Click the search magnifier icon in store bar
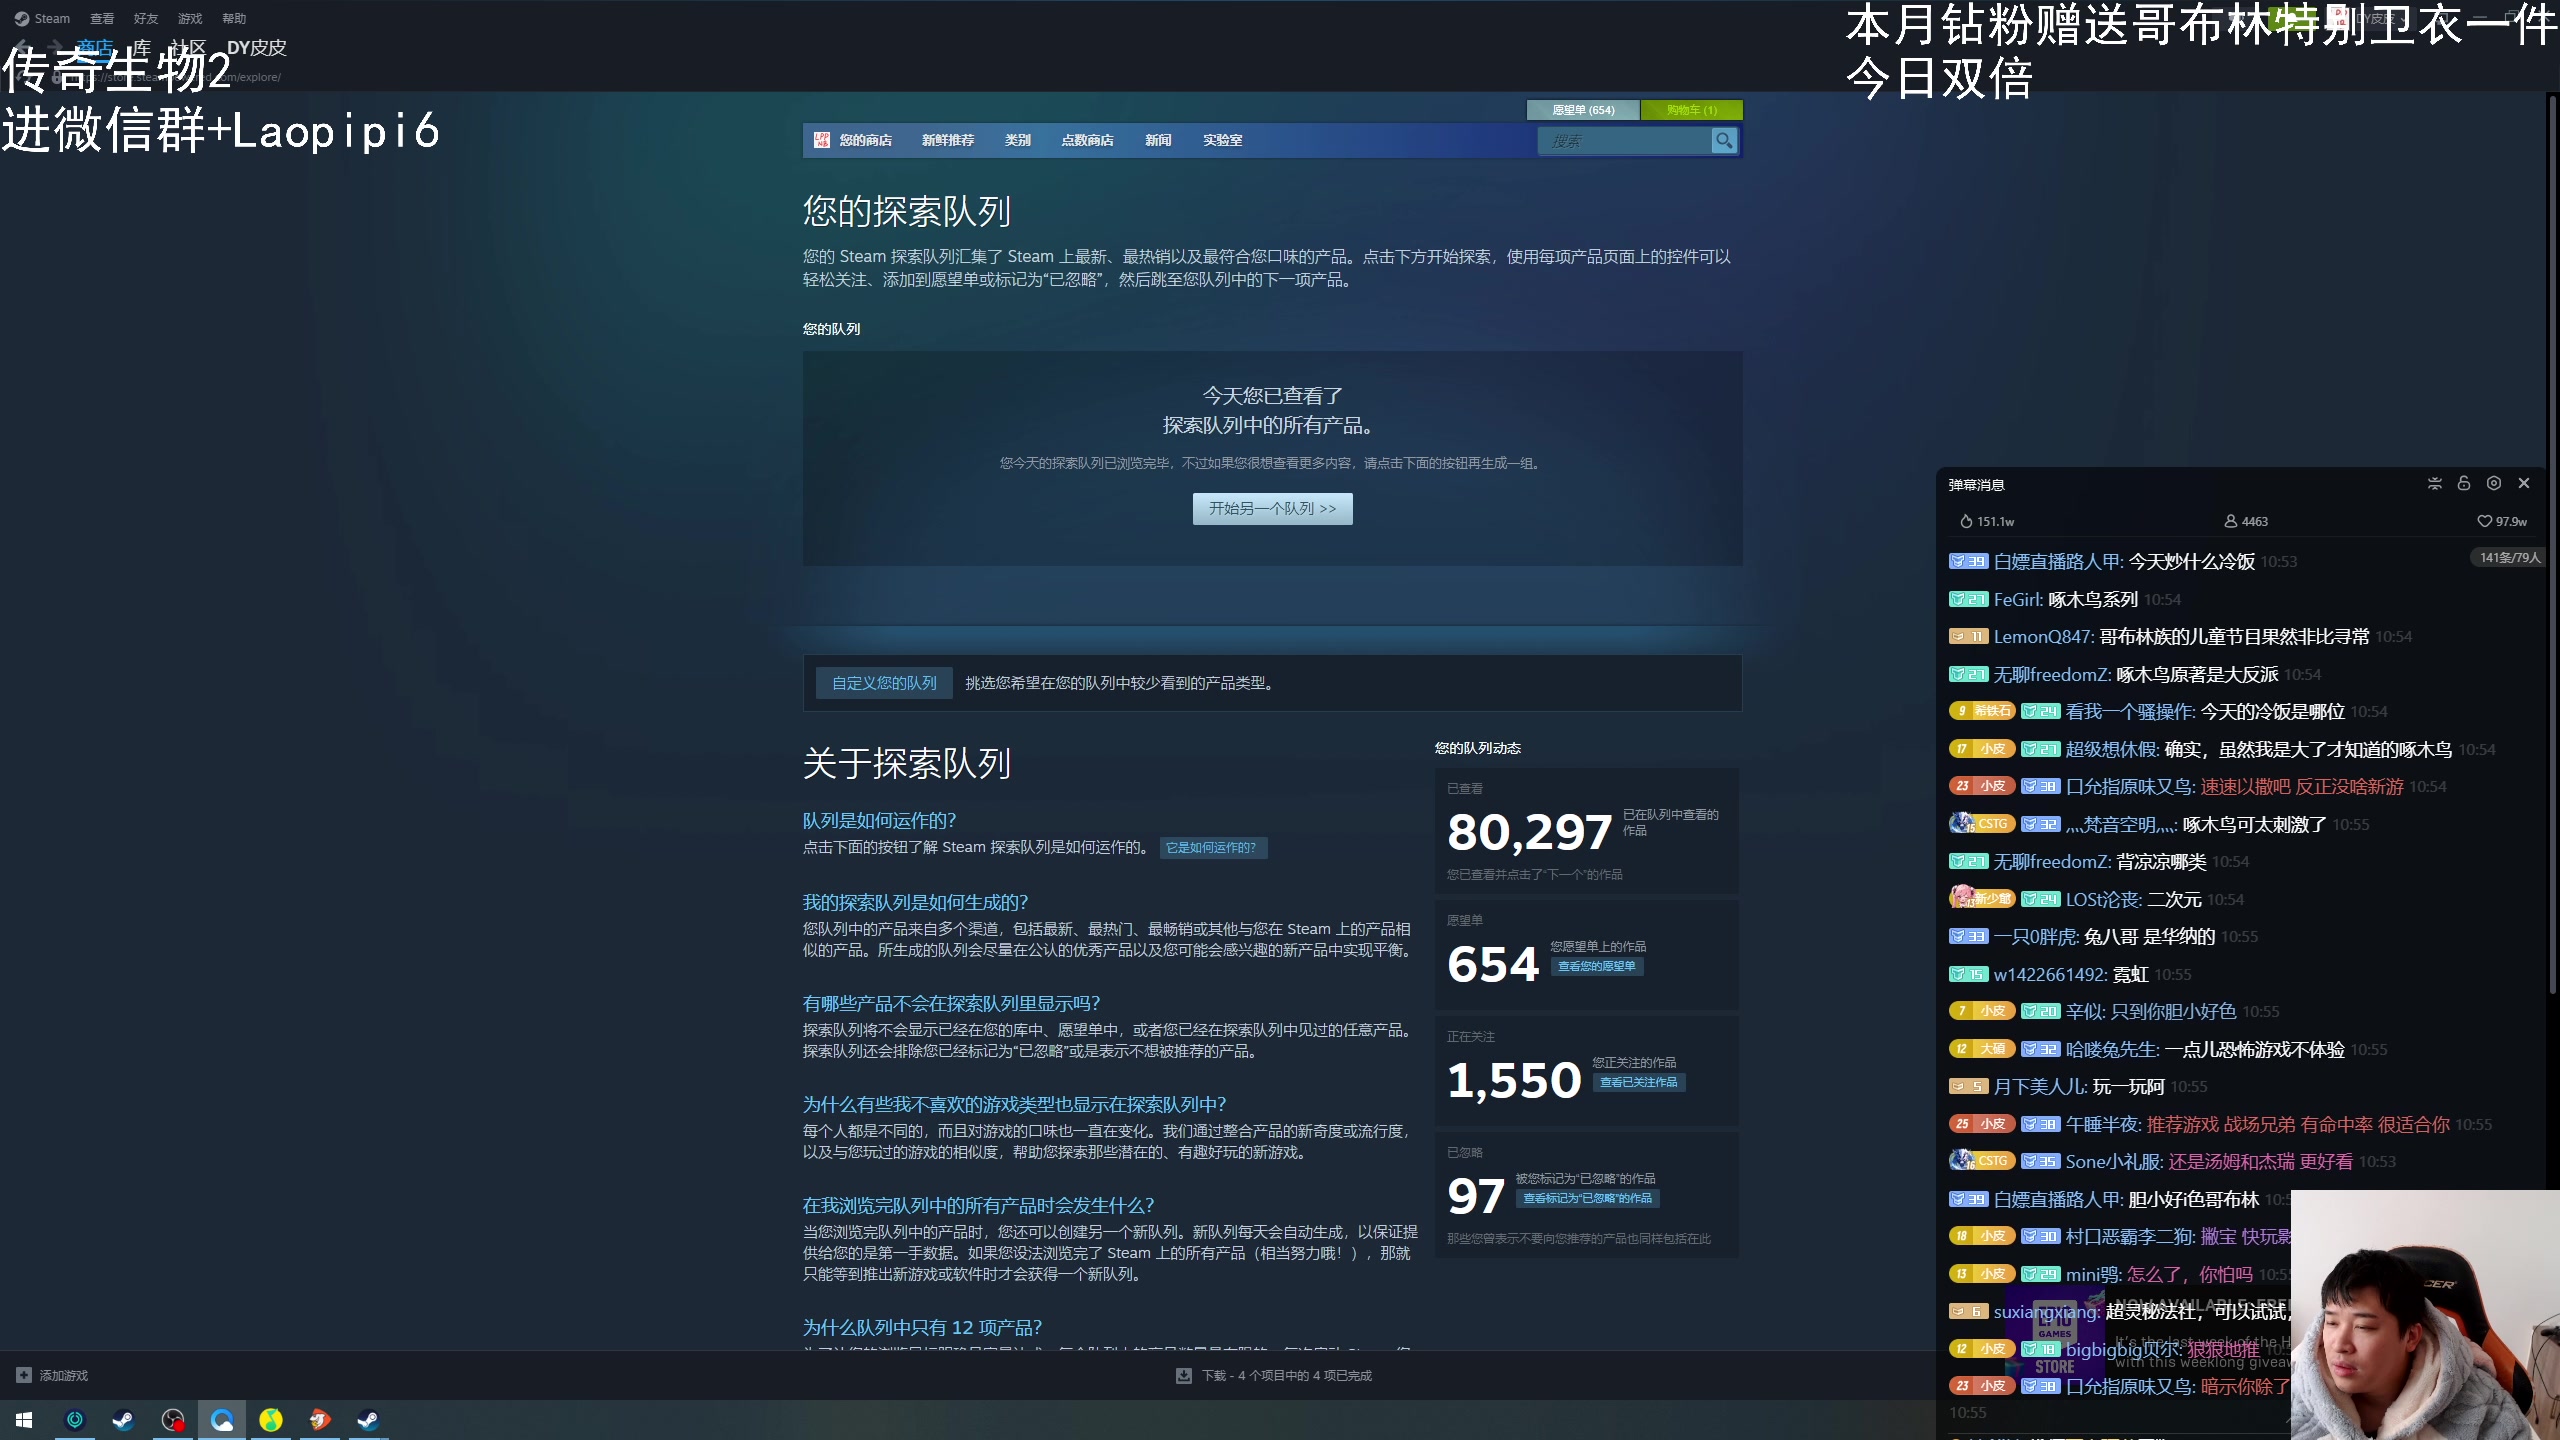 coord(1724,141)
